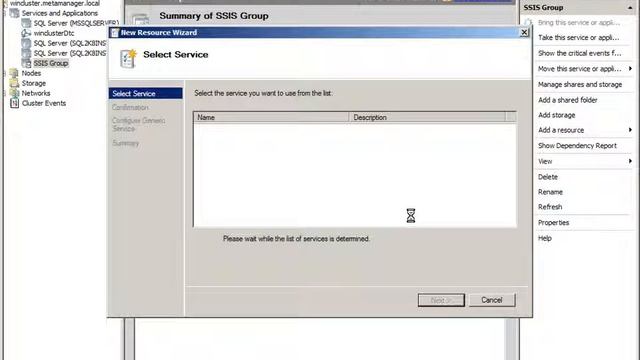This screenshot has height=360, width=640.
Task: Select the wincluster.metamanager.local cluster node
Action: (55, 3)
